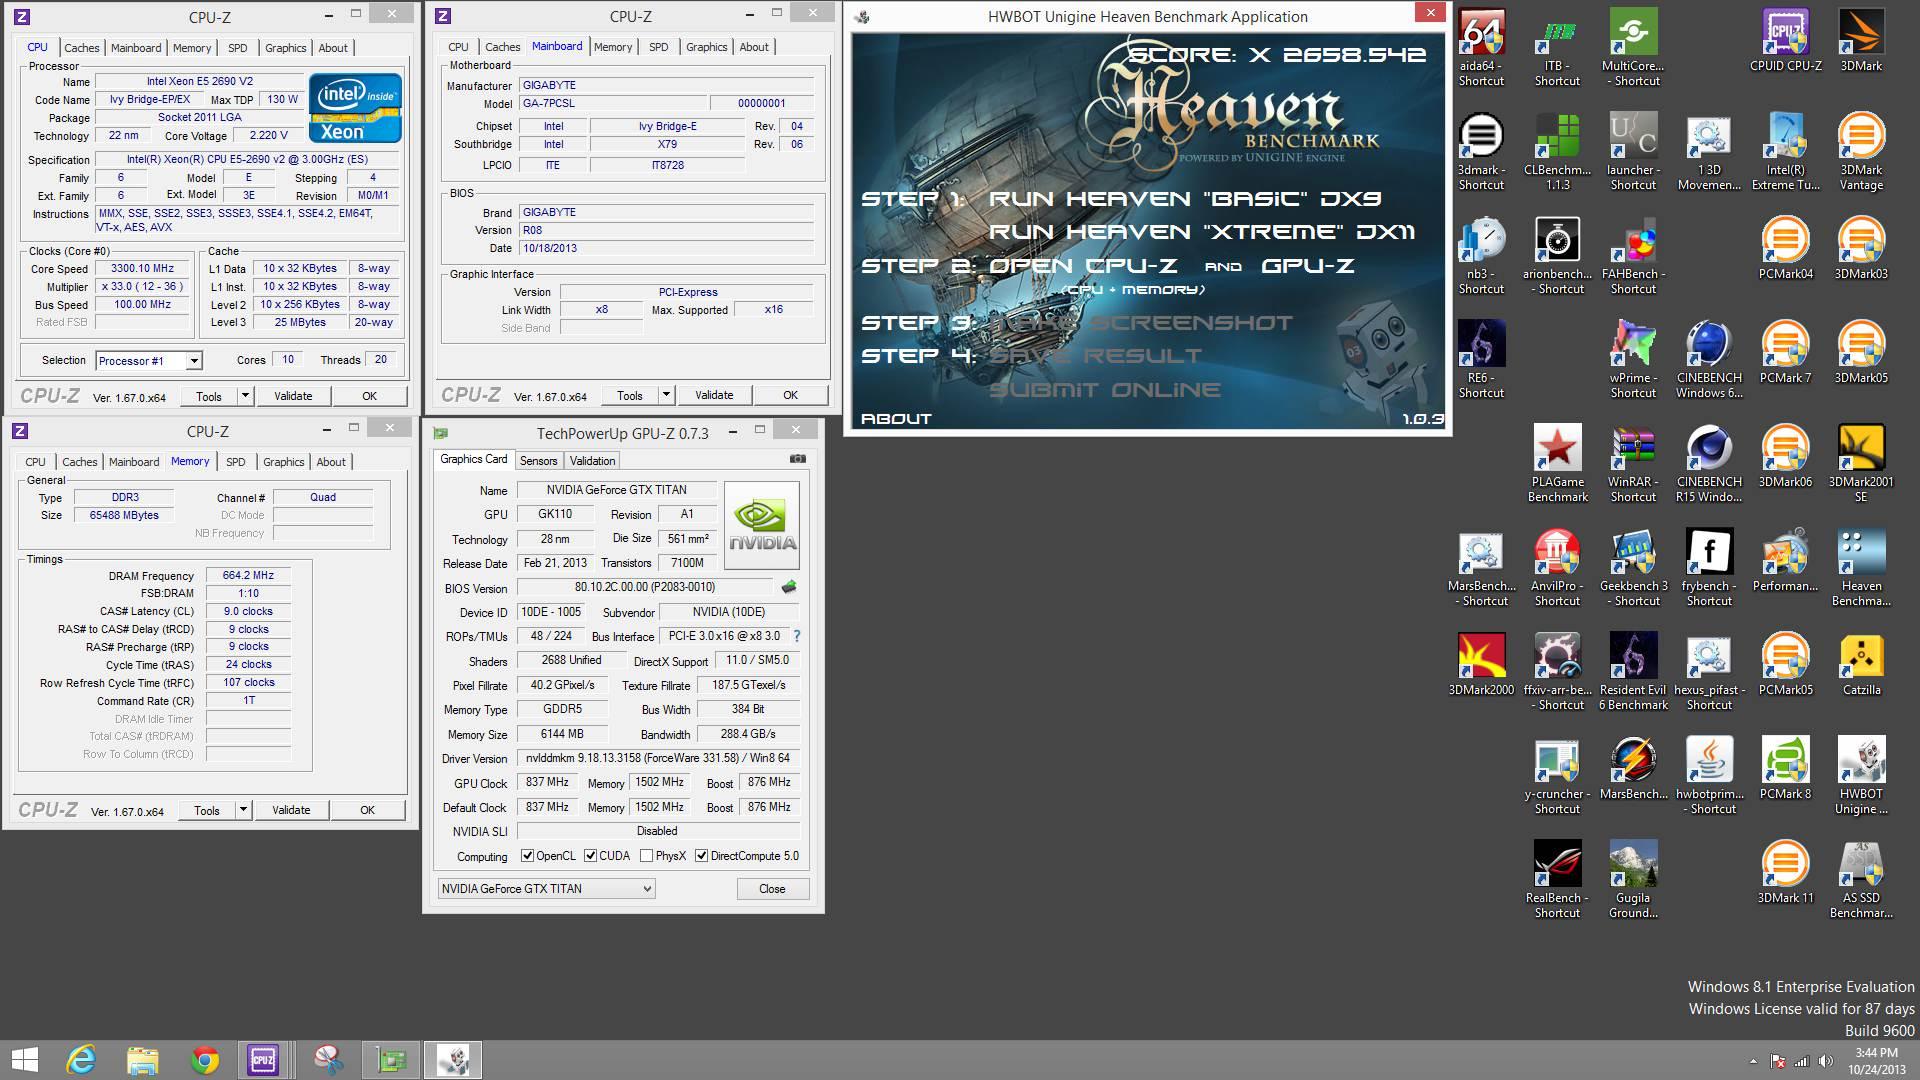The width and height of the screenshot is (1920, 1080).
Task: Launch the HWBOT Unigine desktop icon
Action: [x=1861, y=776]
